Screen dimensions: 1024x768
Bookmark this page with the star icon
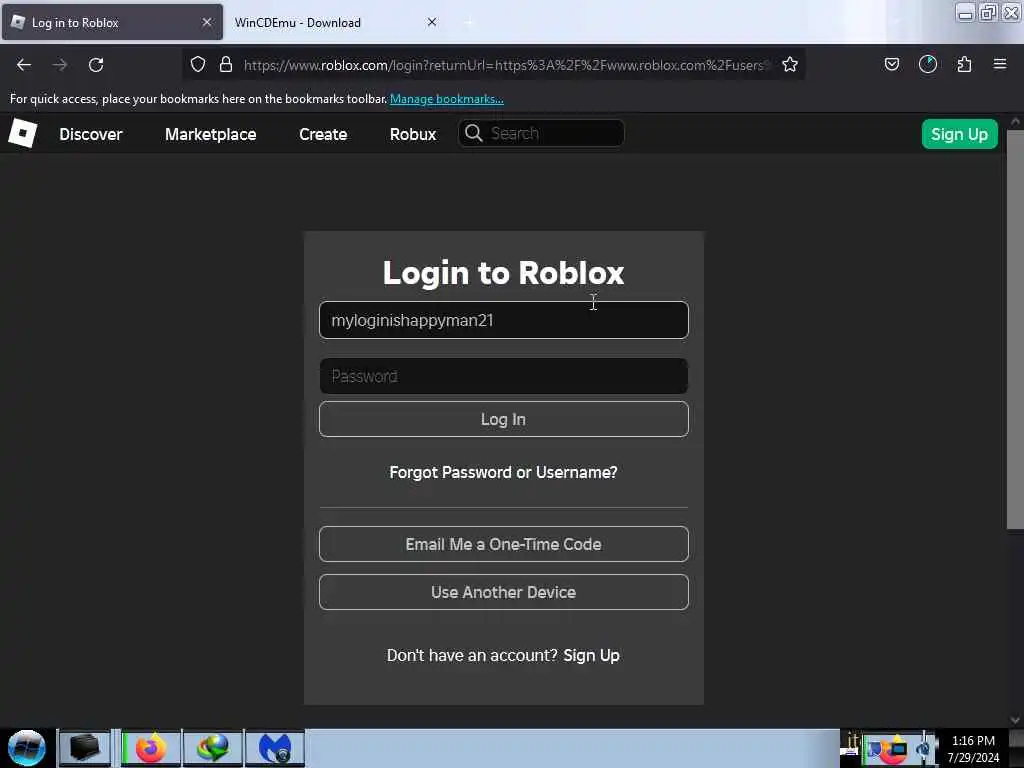click(790, 65)
